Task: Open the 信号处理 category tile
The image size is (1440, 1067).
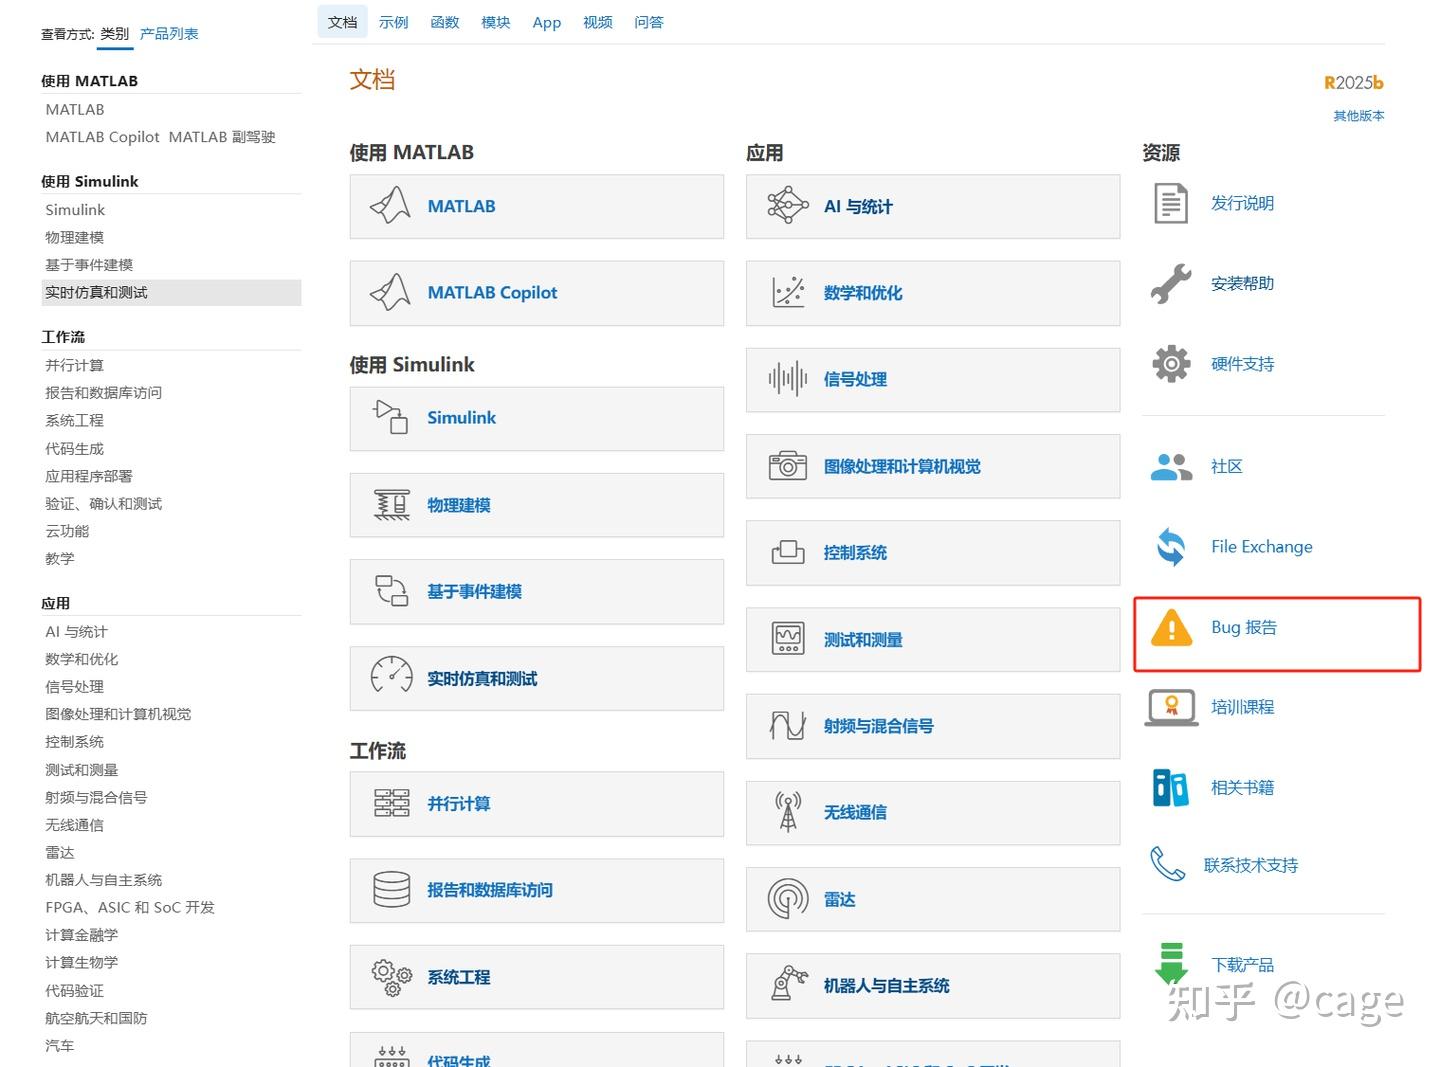Action: coord(933,380)
